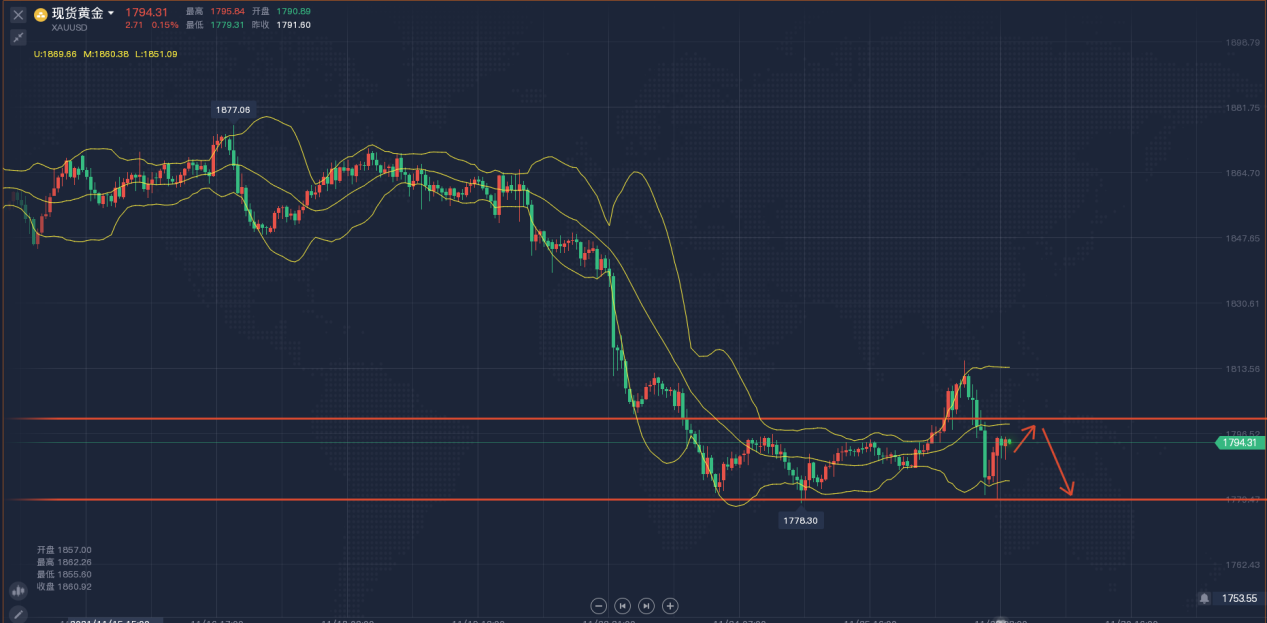The width and height of the screenshot is (1267, 623).
Task: Click the 开盘 1857.00 readout
Action: pyautogui.click(x=64, y=550)
